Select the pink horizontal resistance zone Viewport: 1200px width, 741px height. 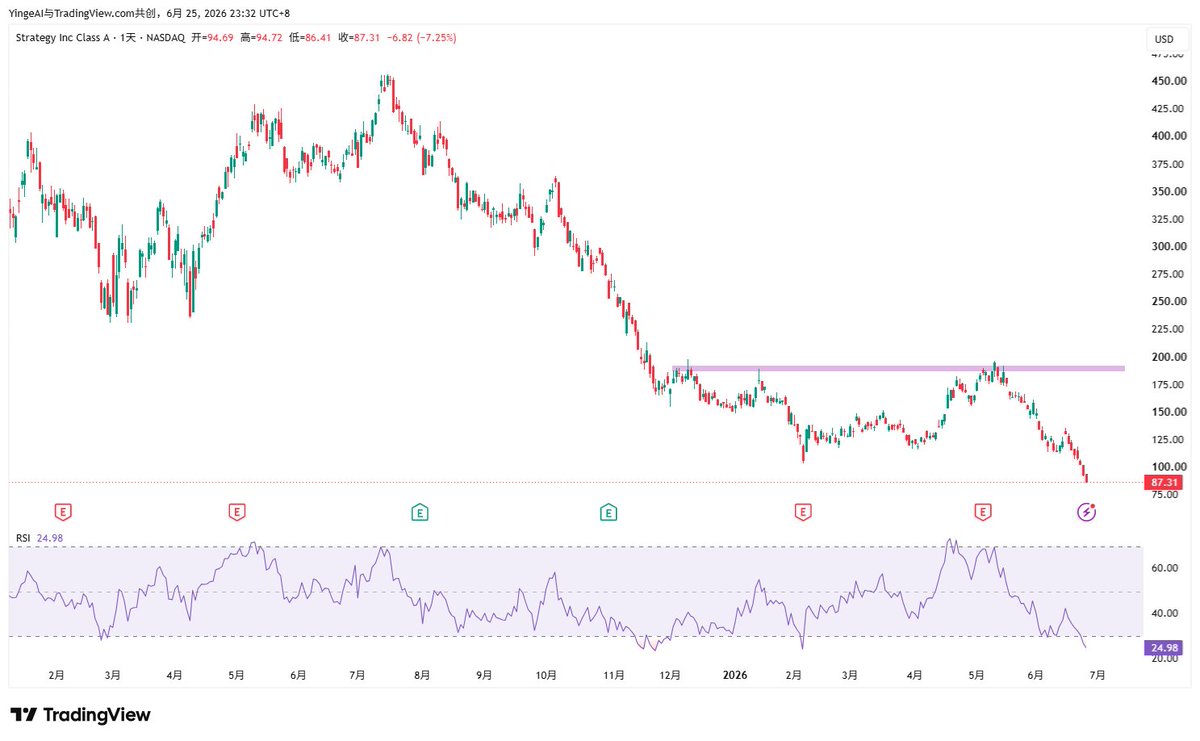[899, 369]
